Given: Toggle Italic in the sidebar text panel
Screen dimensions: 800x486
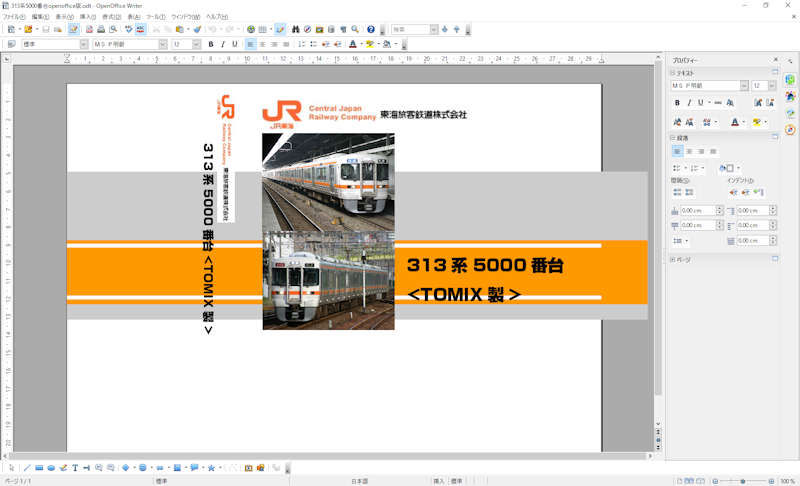Looking at the screenshot, I should [x=689, y=103].
